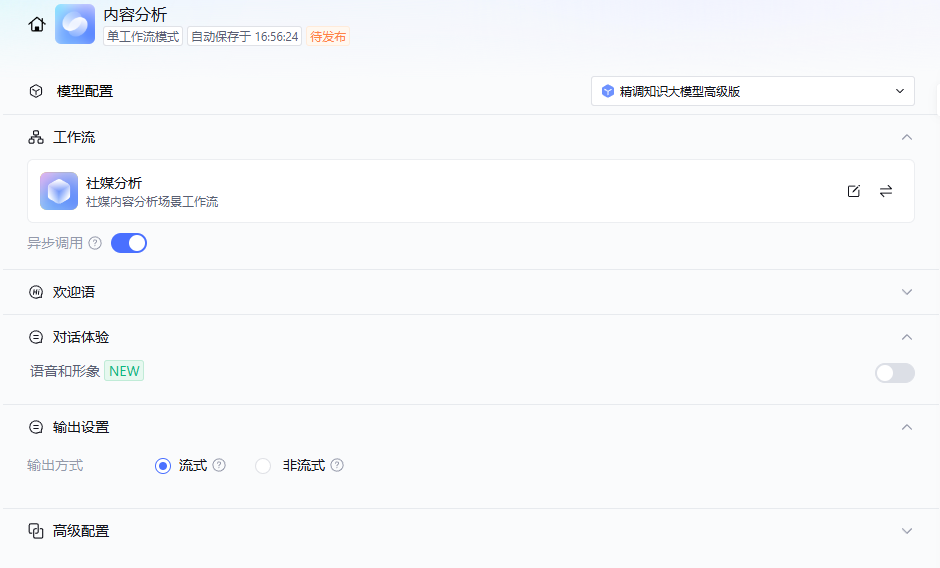This screenshot has width=940, height=568.
Task: Click the 高级配置 section icon
Action: pos(36,531)
